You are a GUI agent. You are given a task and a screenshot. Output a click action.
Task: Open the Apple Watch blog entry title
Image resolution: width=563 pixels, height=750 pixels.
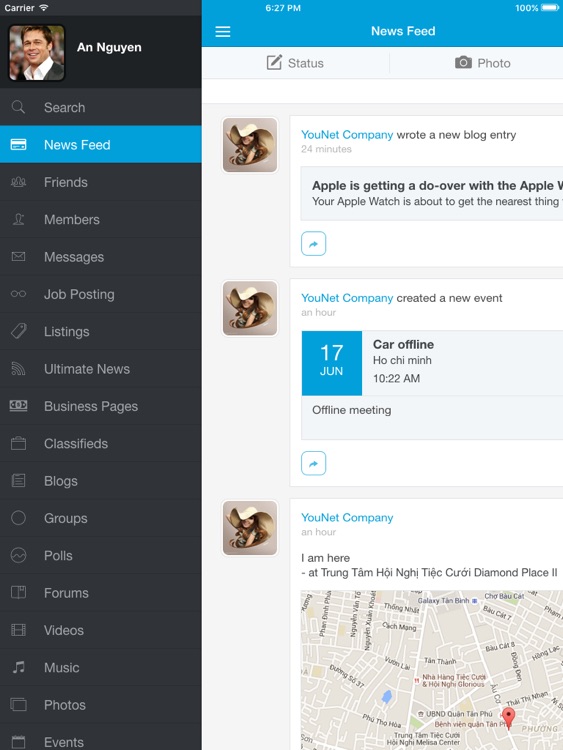coord(437,186)
